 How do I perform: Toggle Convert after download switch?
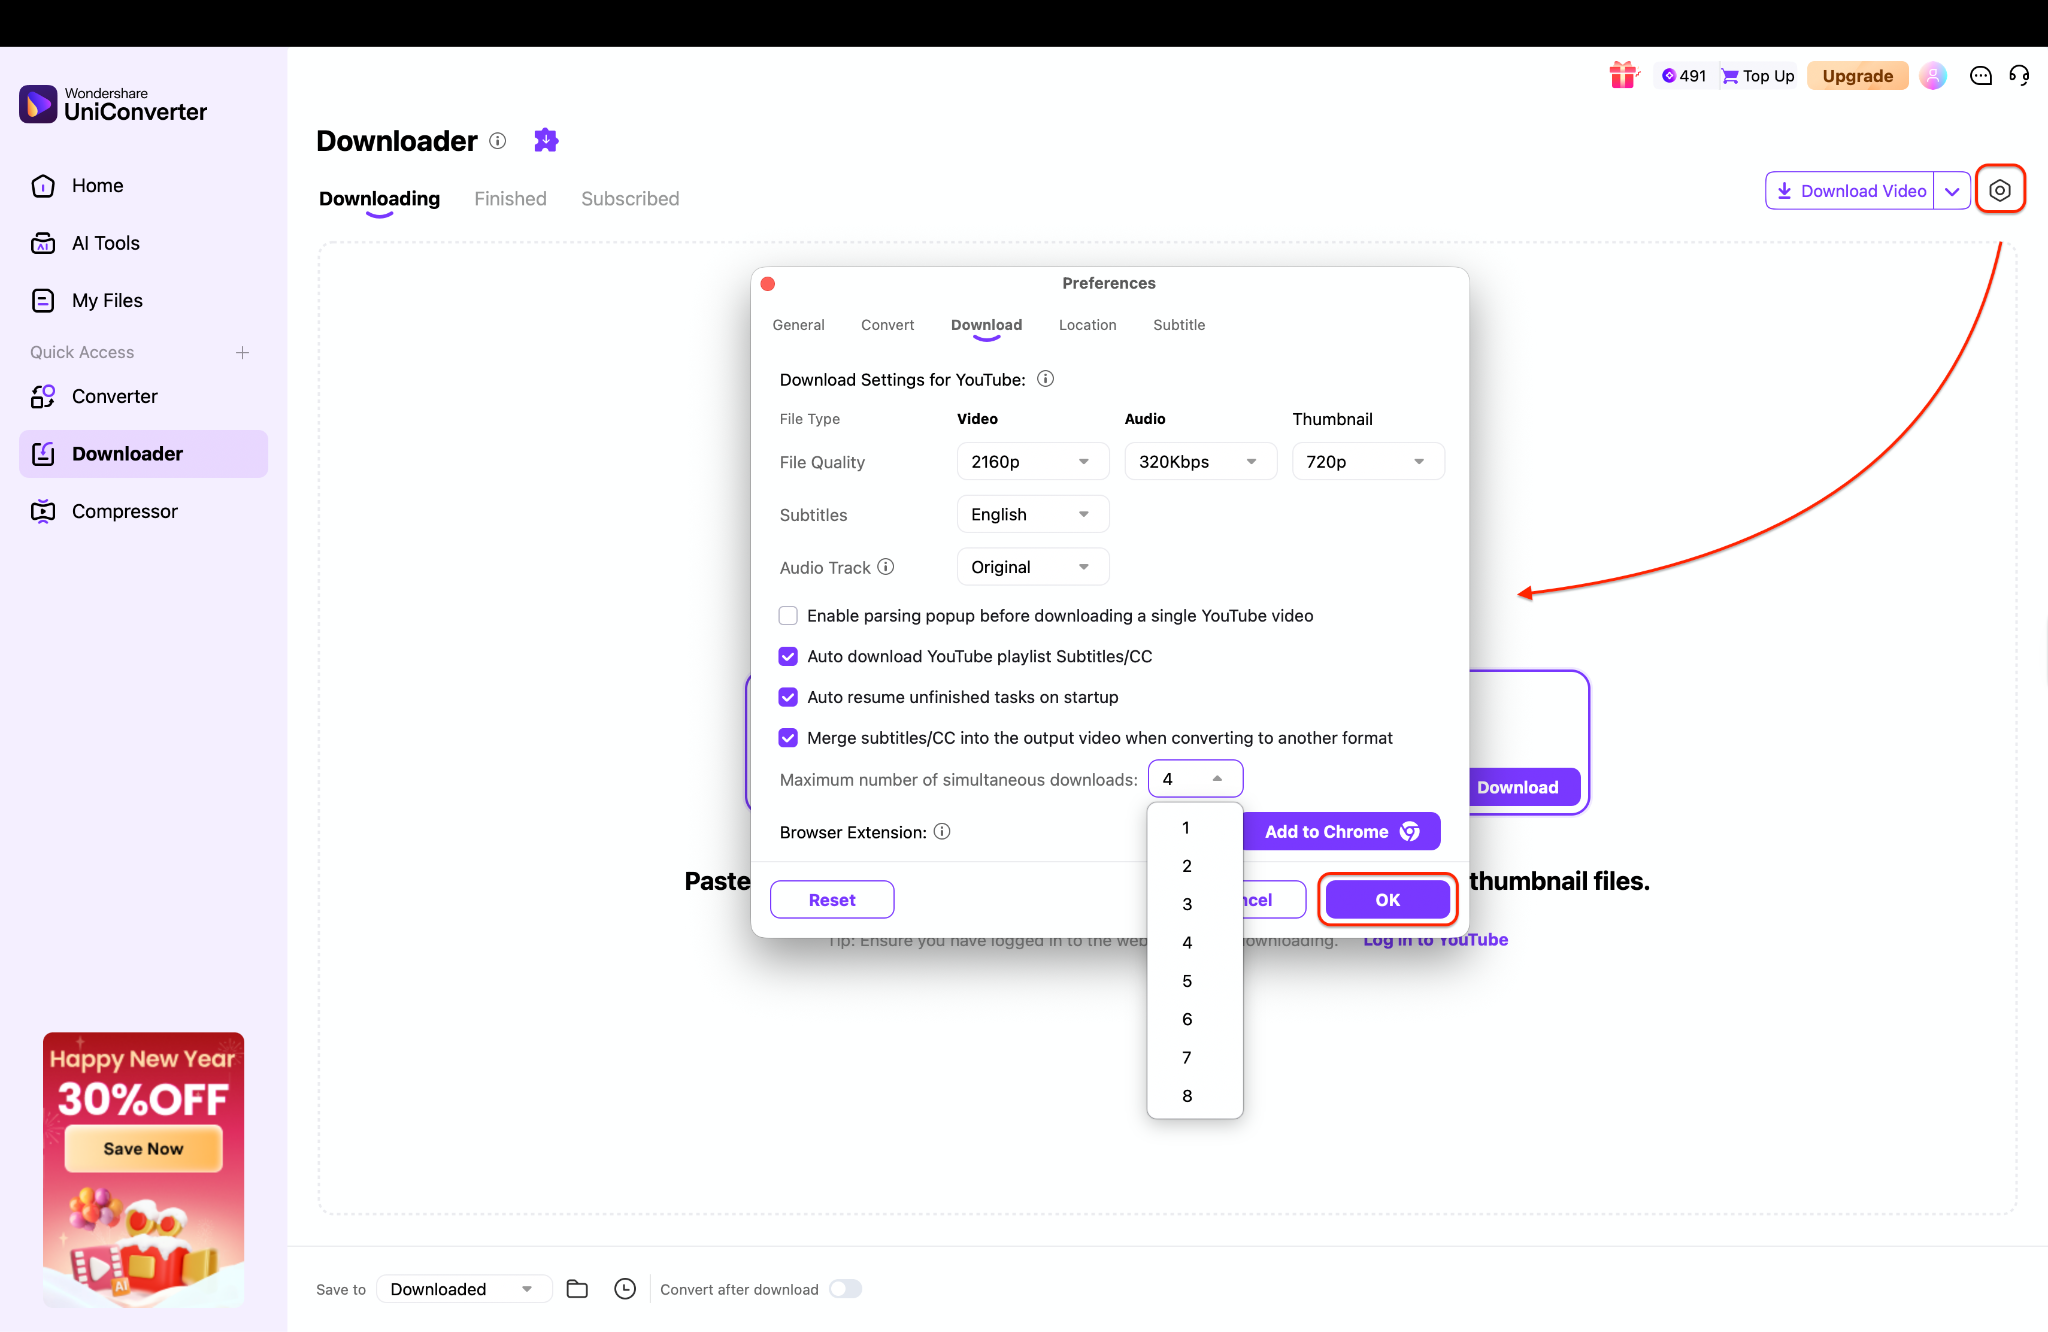[x=845, y=1288]
